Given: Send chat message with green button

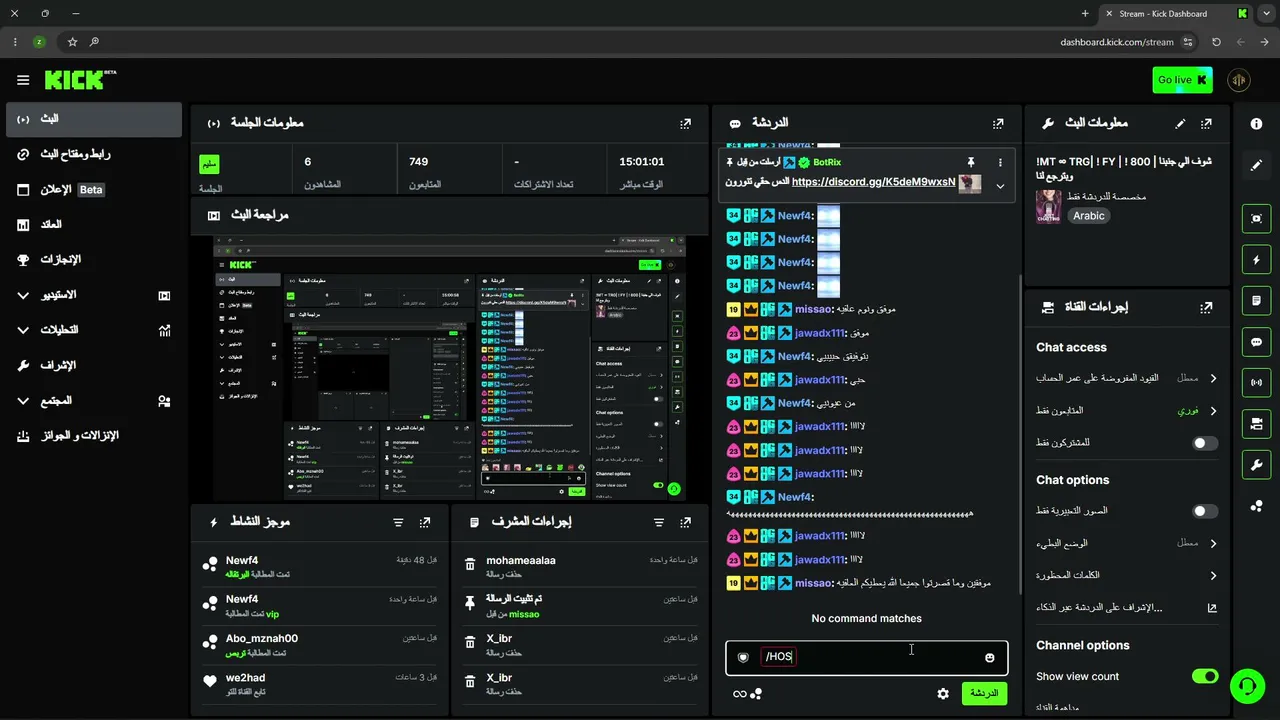Looking at the screenshot, I should [984, 693].
